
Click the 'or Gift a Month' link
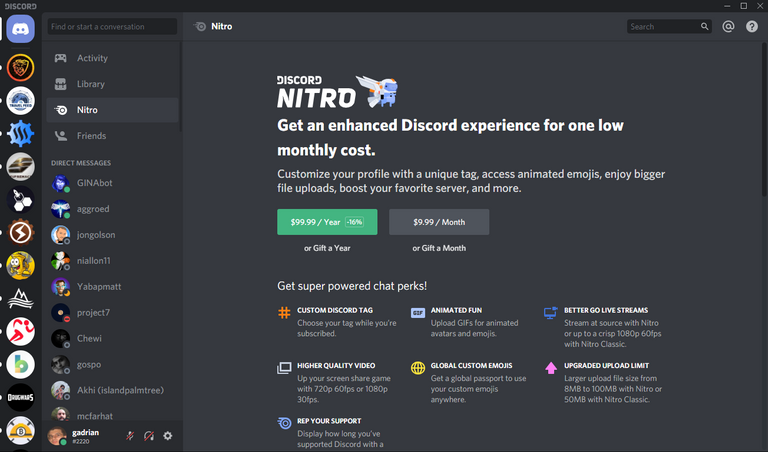[439, 248]
